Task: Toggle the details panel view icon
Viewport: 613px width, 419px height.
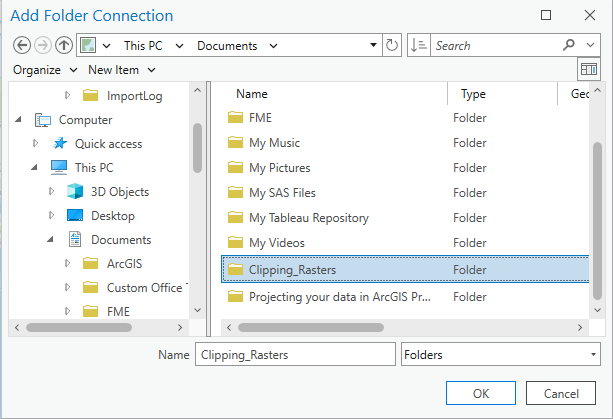Action: click(589, 69)
